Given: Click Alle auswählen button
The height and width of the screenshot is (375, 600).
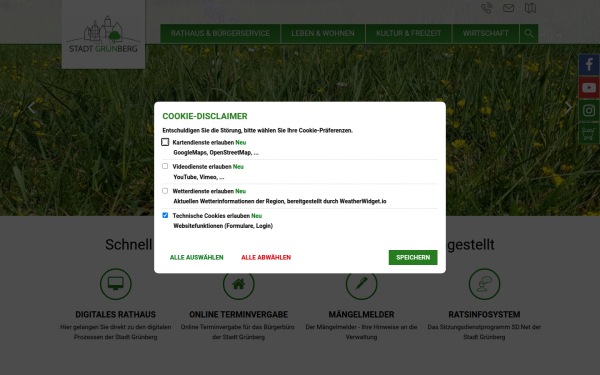Looking at the screenshot, I should [x=197, y=258].
